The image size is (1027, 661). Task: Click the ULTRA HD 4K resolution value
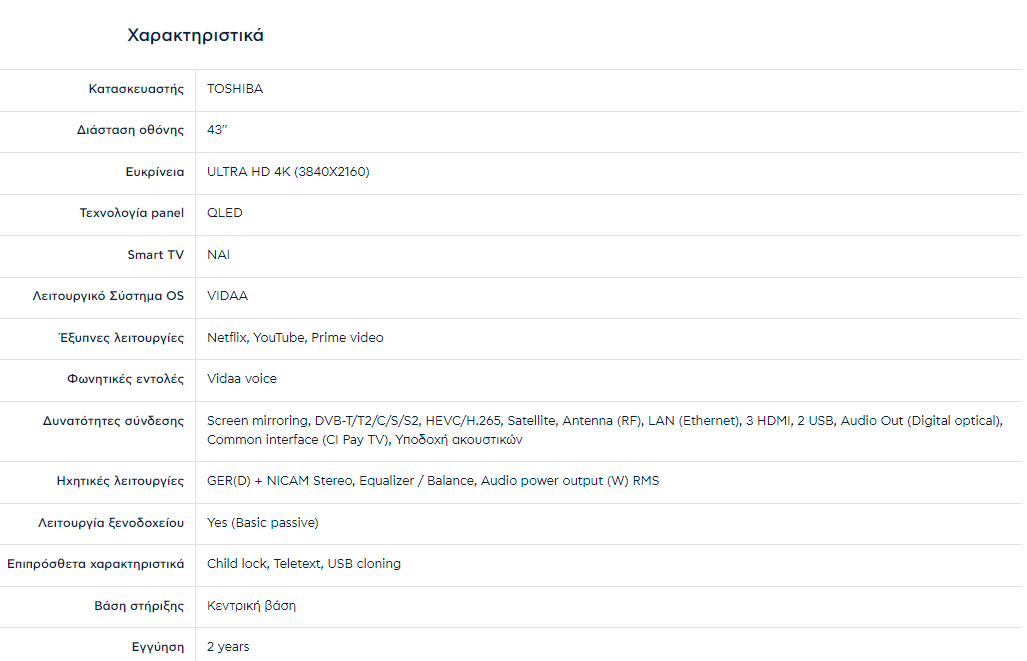tap(288, 172)
